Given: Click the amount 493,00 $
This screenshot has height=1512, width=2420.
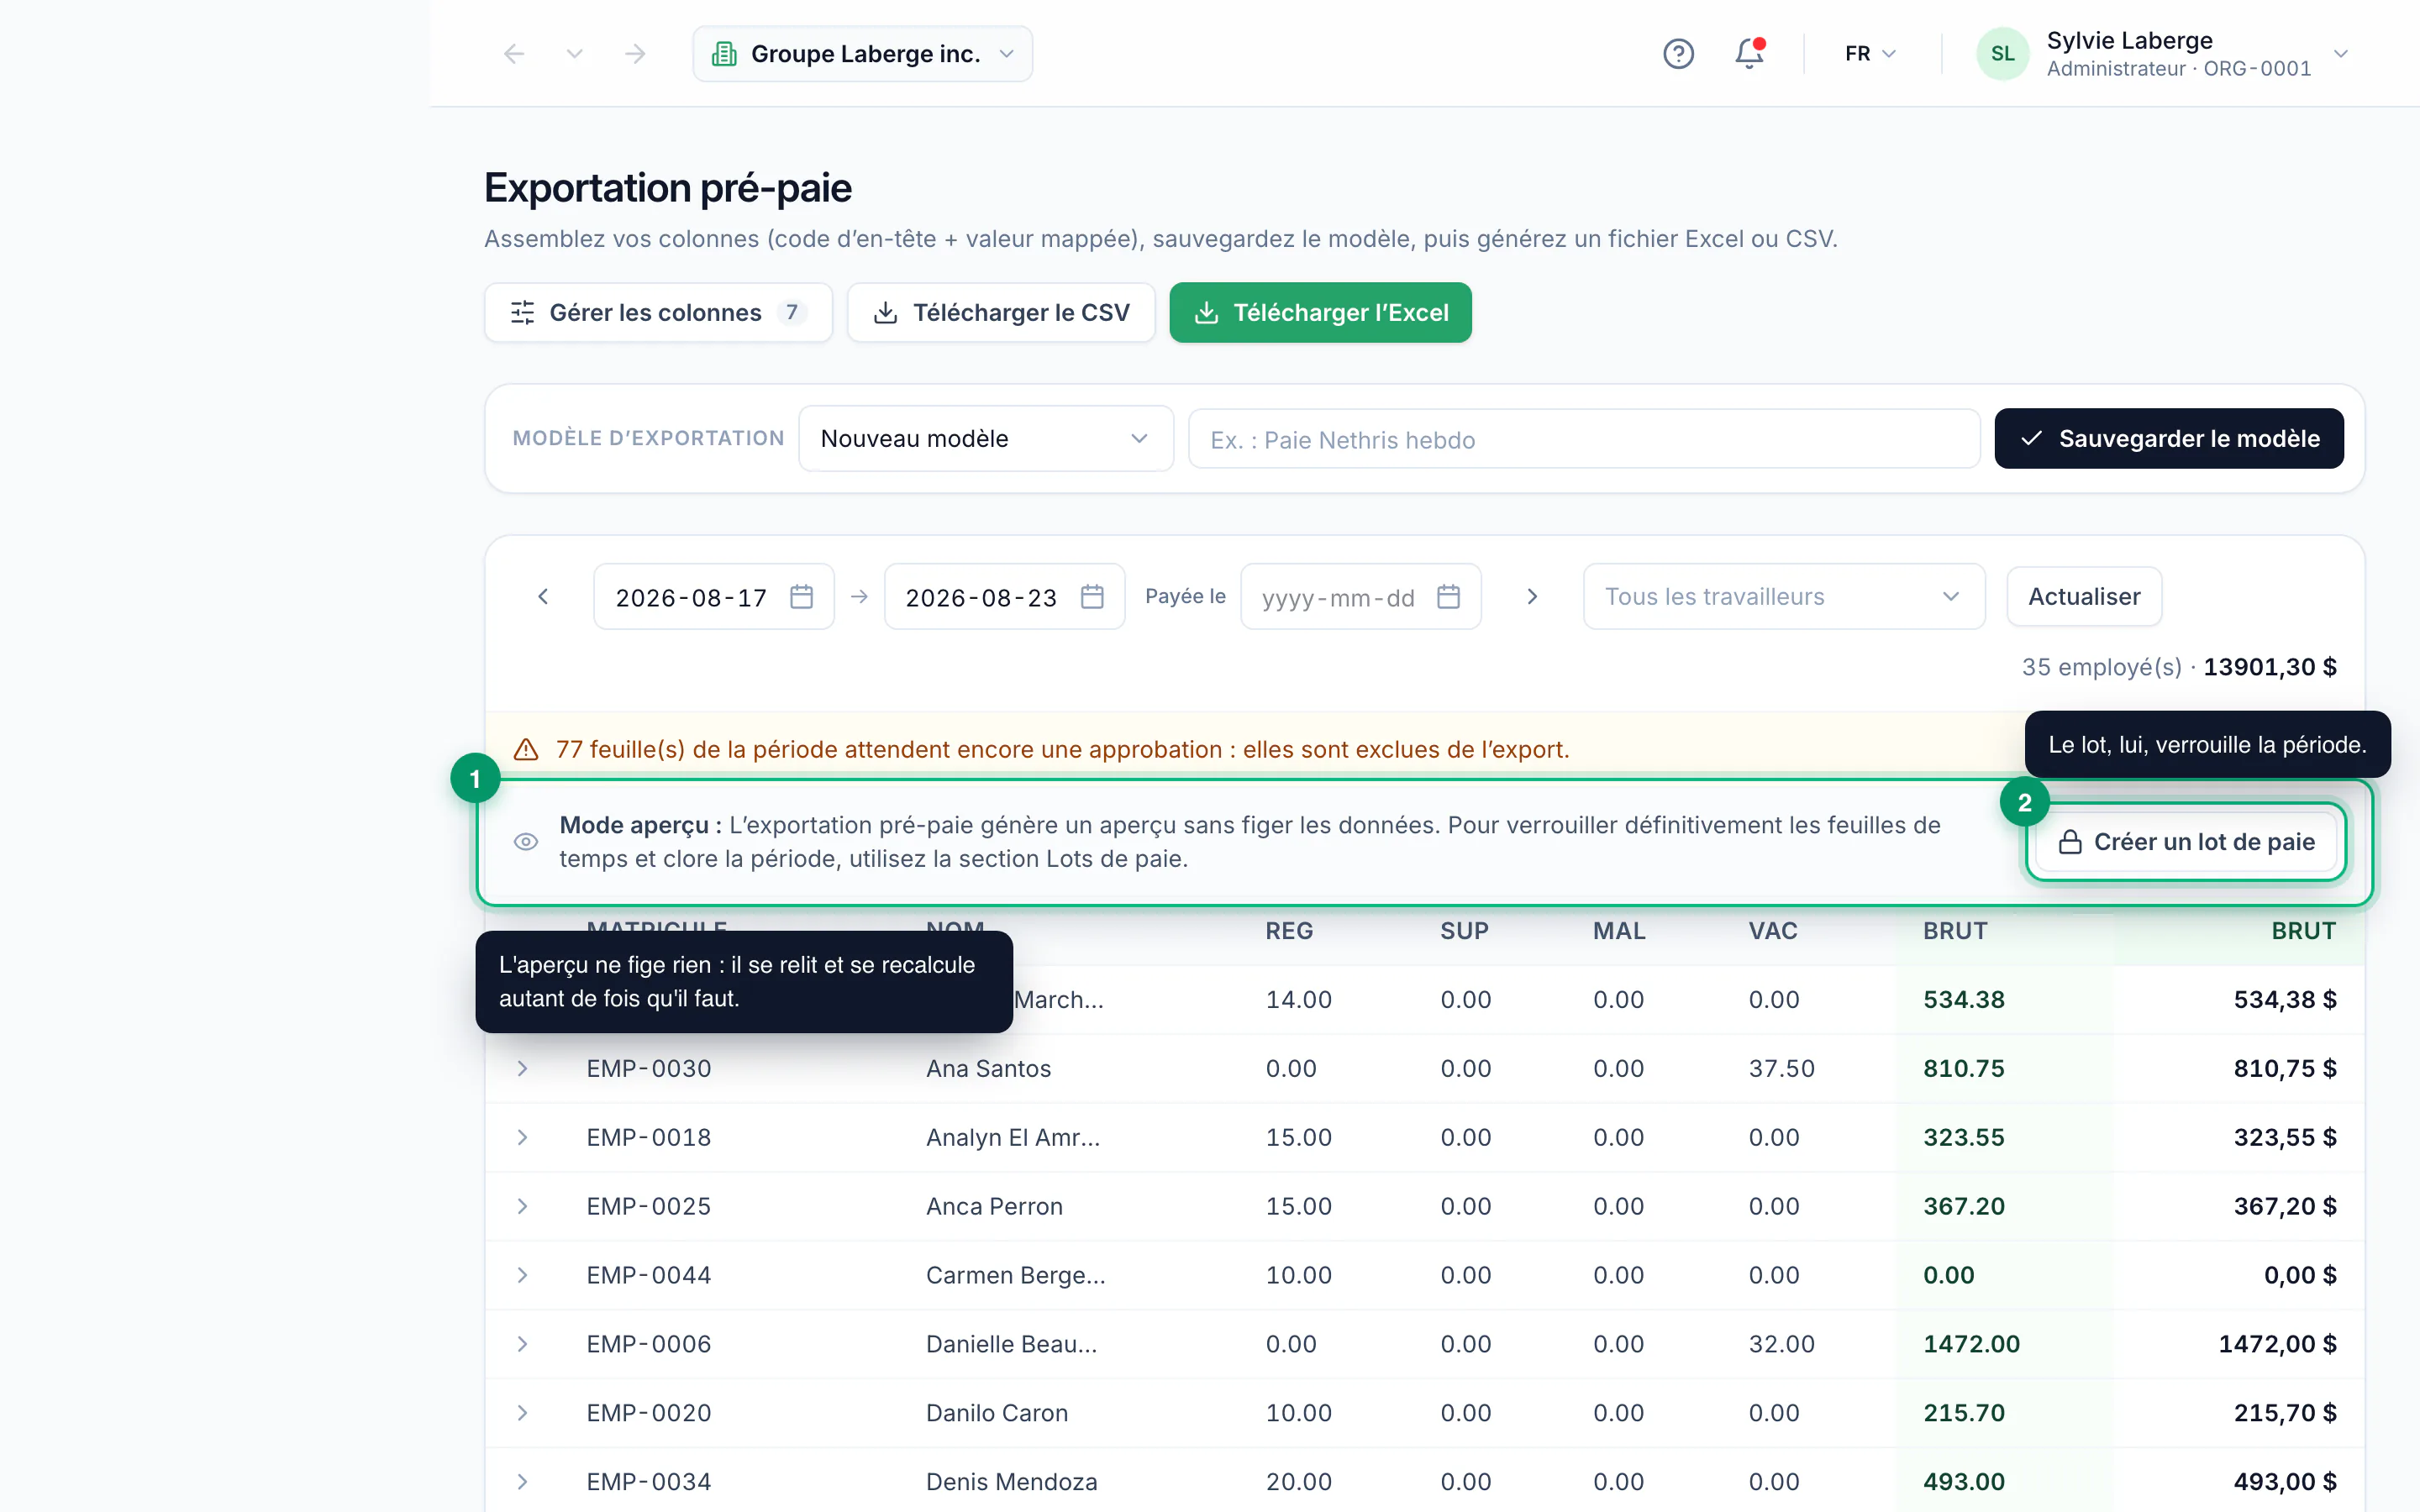Looking at the screenshot, I should (x=2285, y=1482).
